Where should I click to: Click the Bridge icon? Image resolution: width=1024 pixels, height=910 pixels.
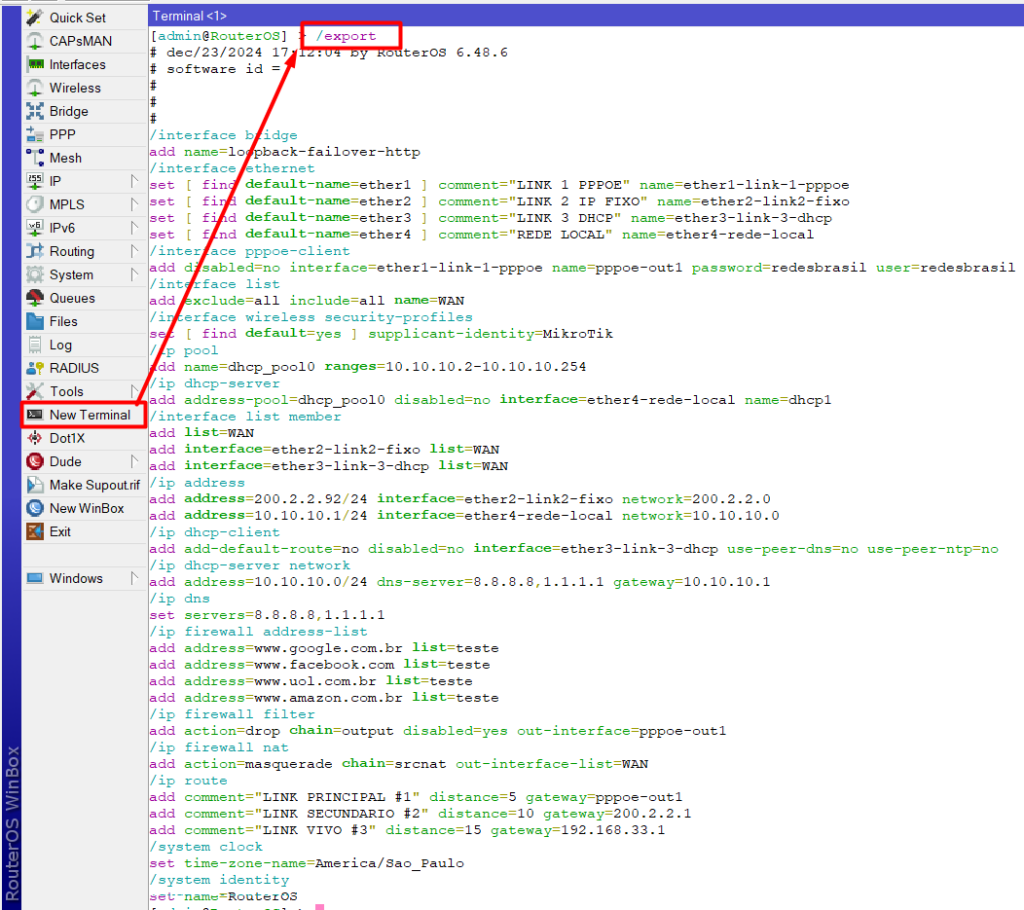coord(35,111)
